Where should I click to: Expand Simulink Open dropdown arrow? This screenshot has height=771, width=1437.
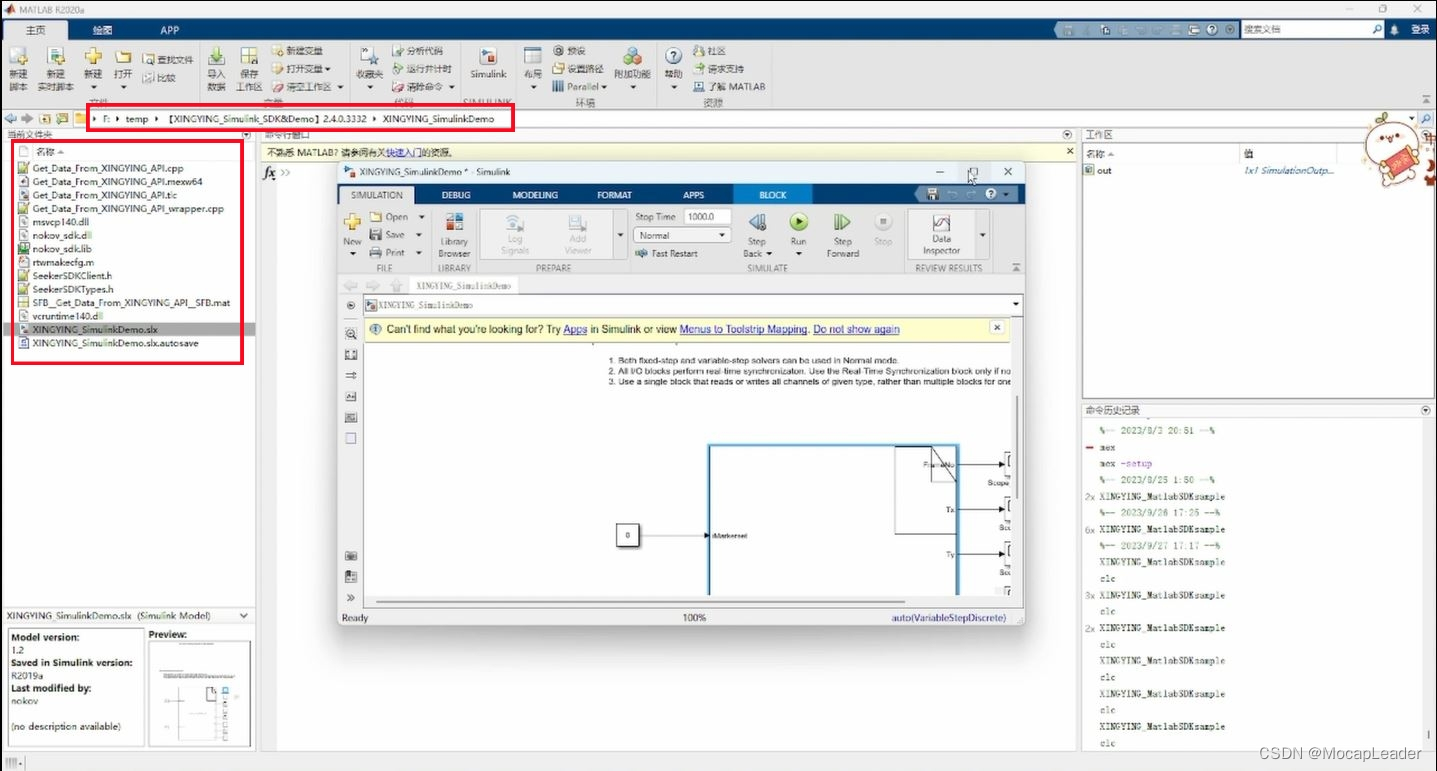click(421, 217)
